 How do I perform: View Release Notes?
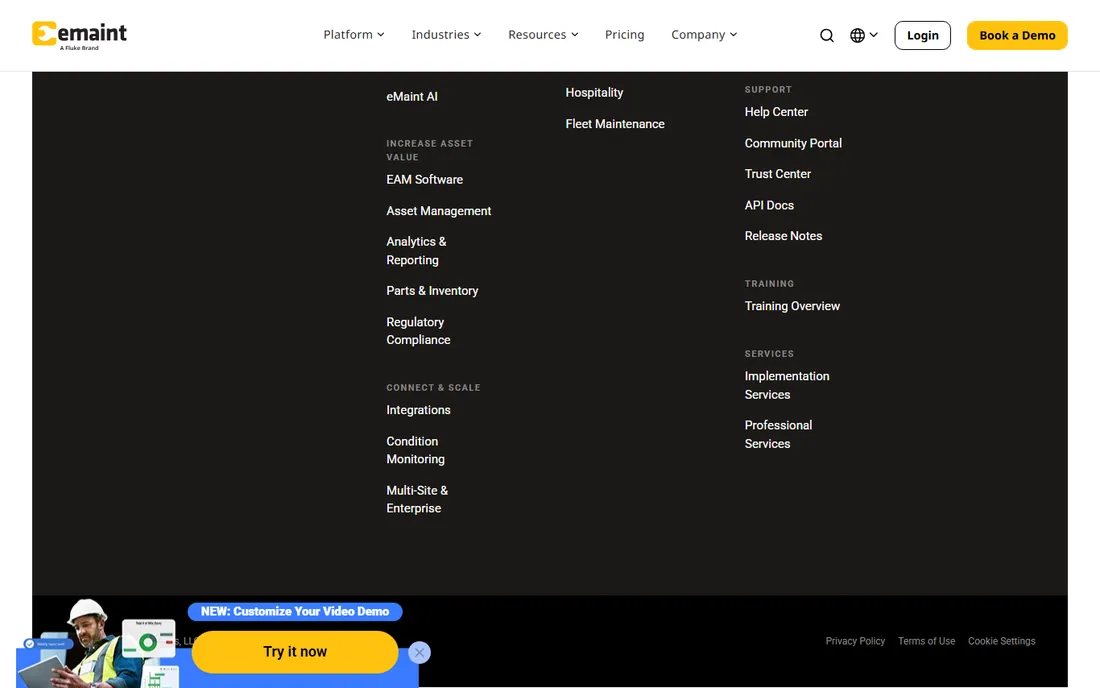click(x=783, y=236)
